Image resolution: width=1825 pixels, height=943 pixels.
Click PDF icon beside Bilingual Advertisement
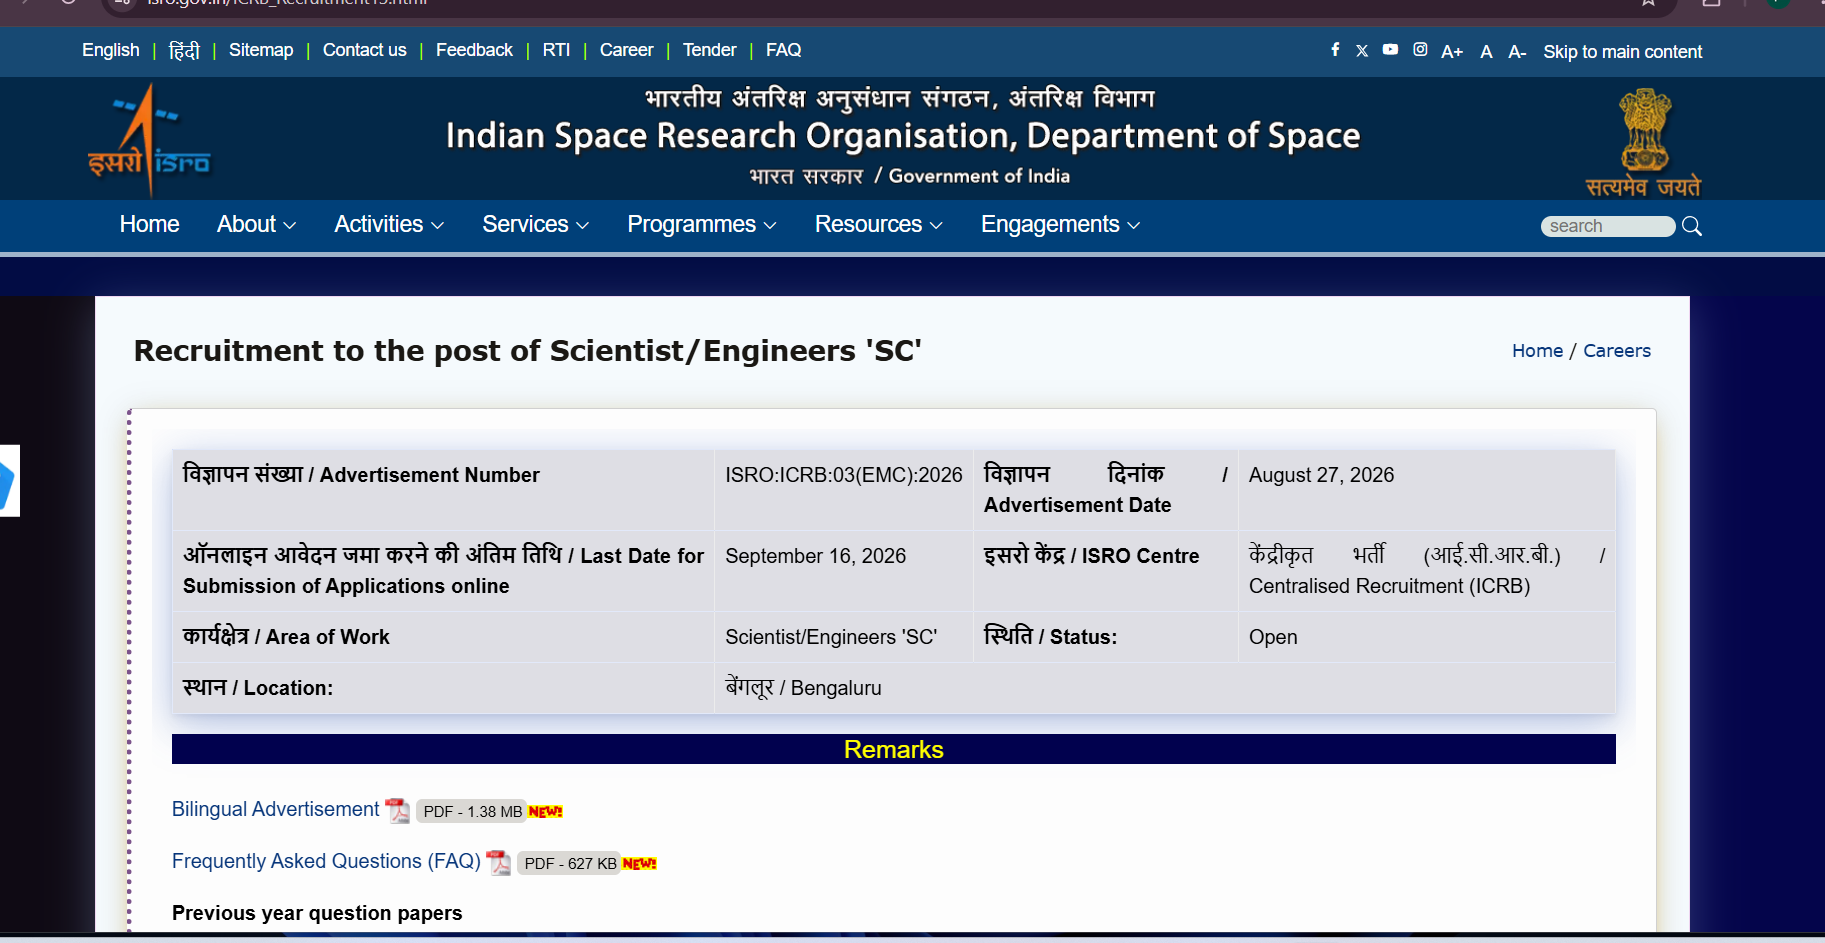tap(398, 810)
